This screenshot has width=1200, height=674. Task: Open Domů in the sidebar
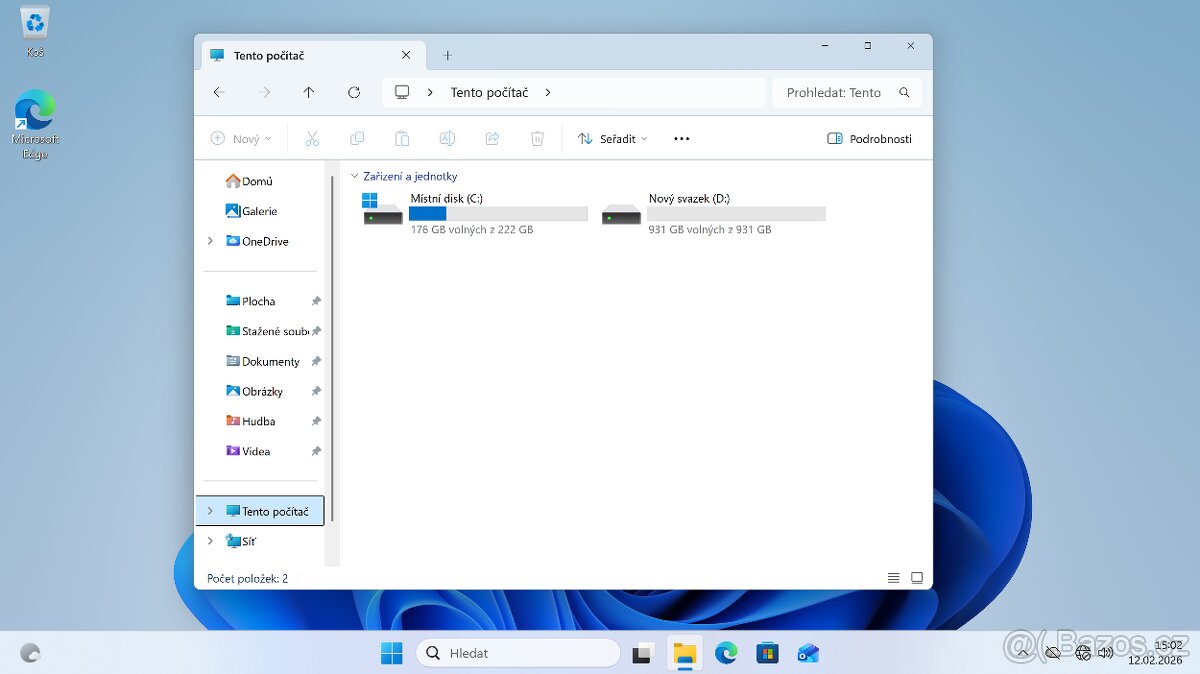[x=257, y=181]
